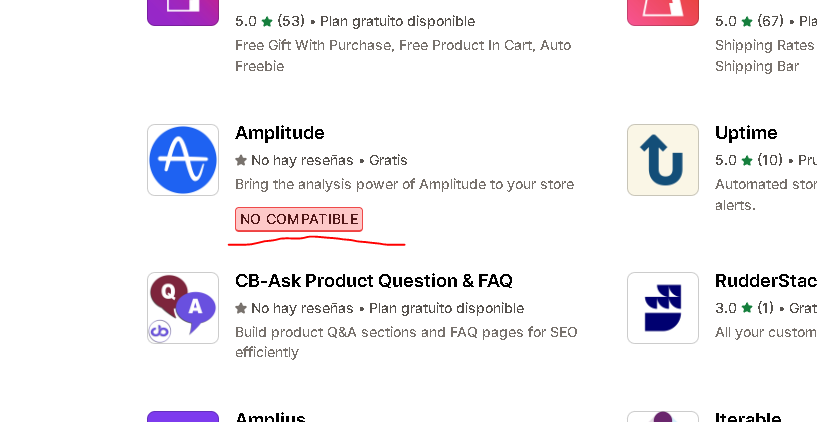The image size is (817, 422).
Task: Select the RudderStack app icon
Action: click(x=662, y=308)
